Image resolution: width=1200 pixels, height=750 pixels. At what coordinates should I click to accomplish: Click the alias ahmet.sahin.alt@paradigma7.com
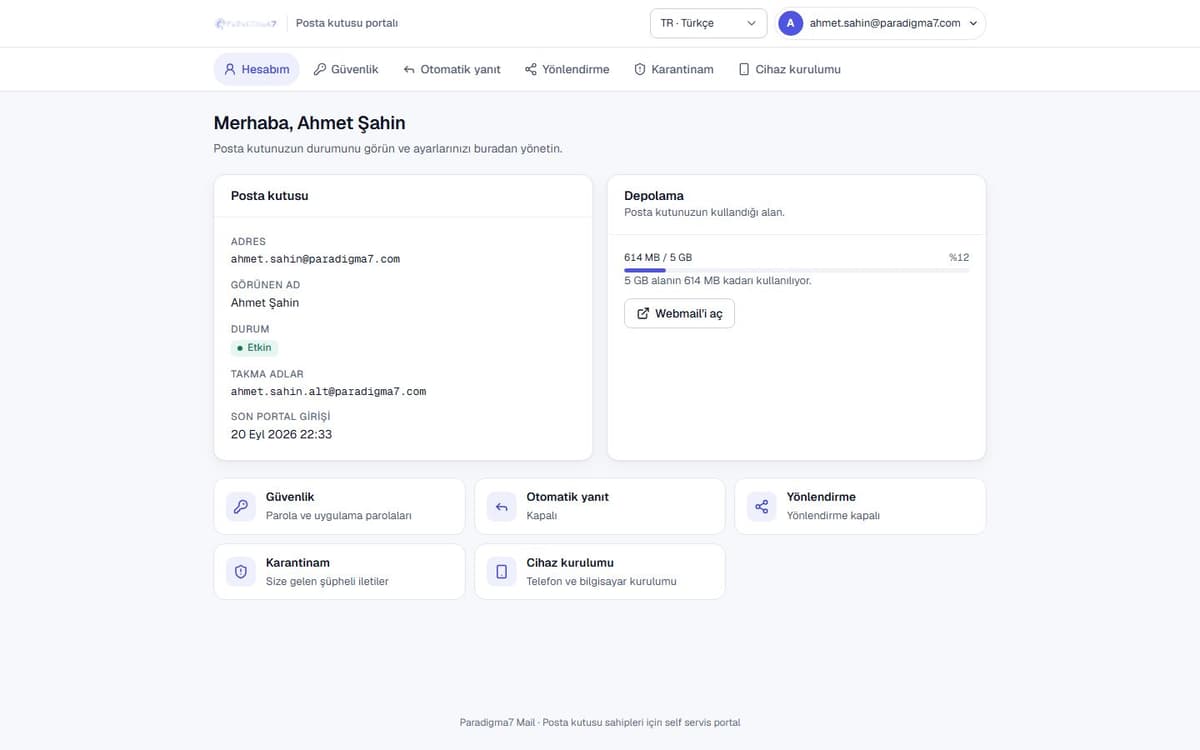point(328,392)
